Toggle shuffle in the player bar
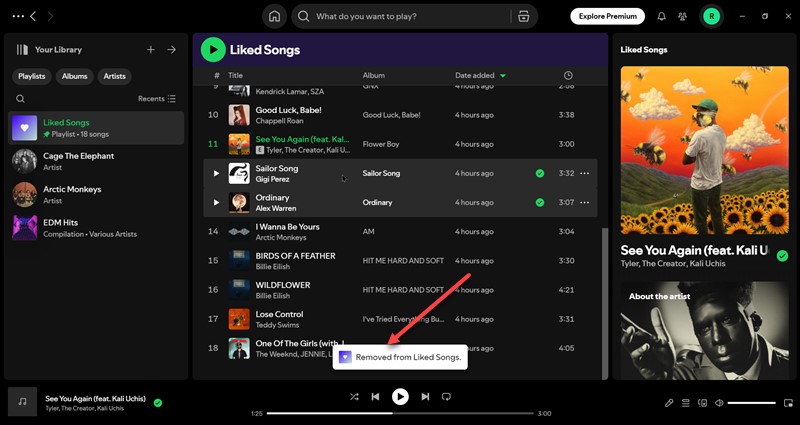The width and height of the screenshot is (800, 425). 354,396
